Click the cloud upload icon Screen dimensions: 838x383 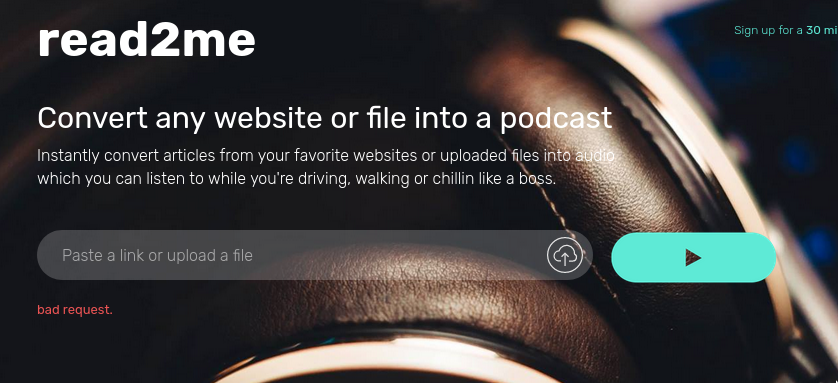(x=564, y=255)
